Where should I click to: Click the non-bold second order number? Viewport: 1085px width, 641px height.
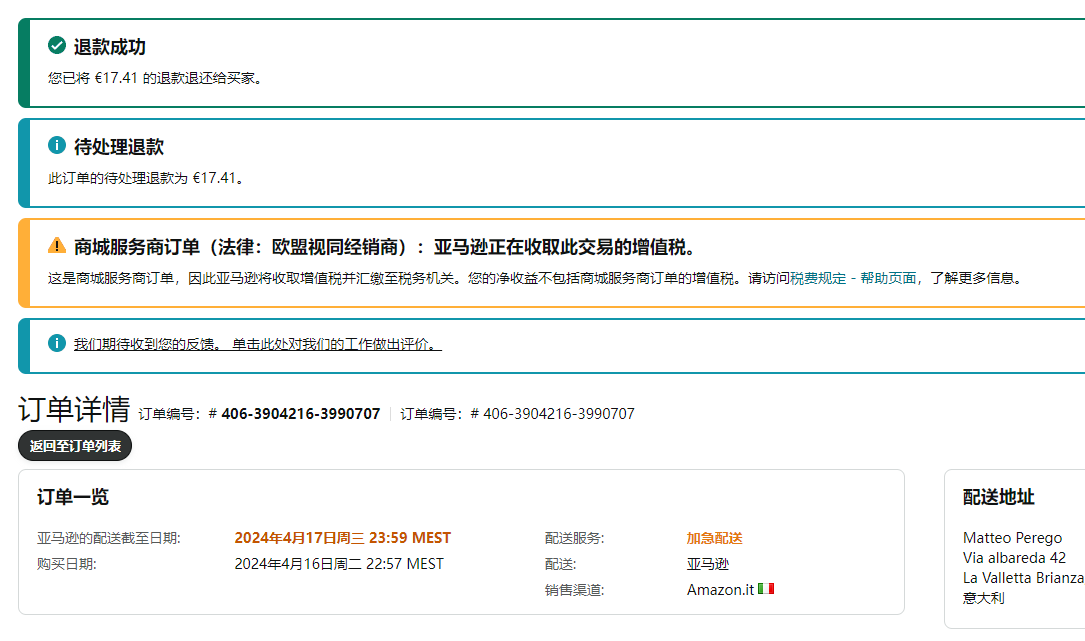tap(558, 414)
